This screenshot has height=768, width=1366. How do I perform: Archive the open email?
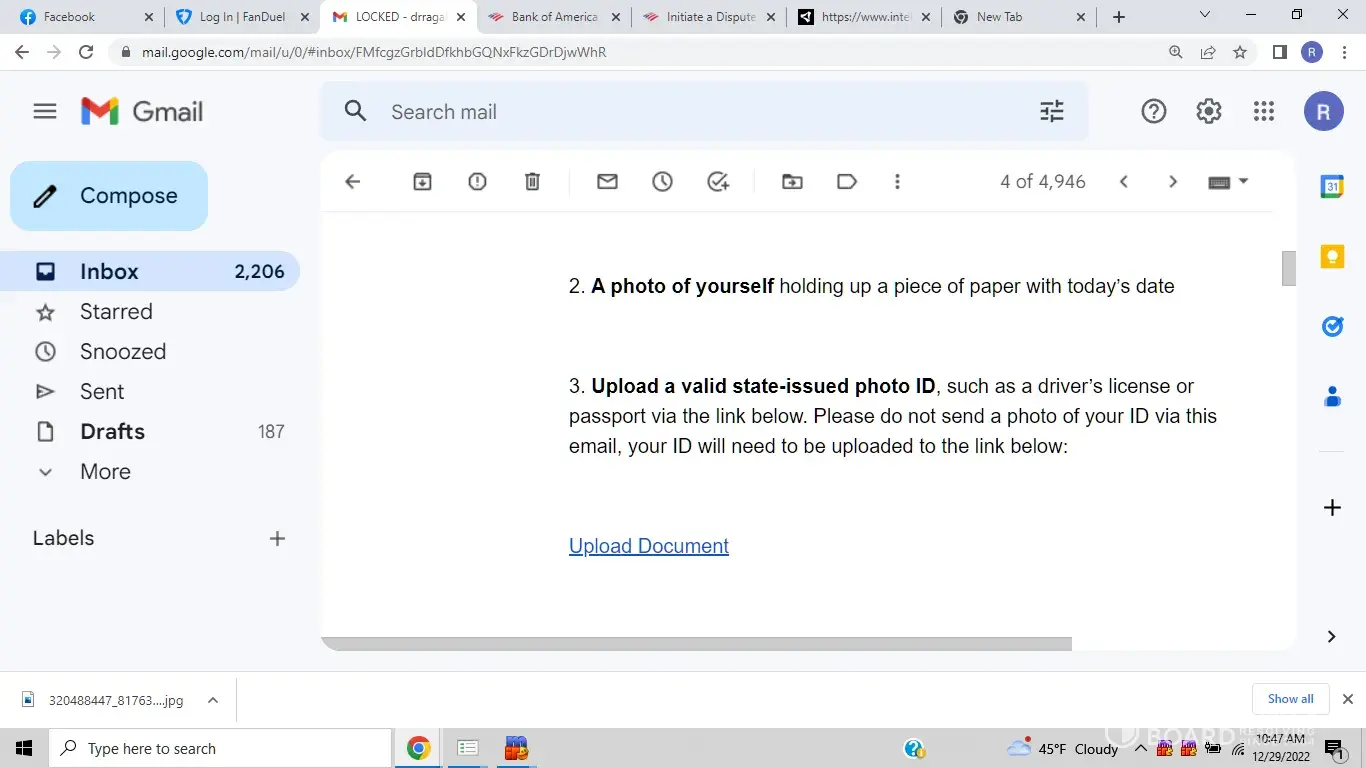[422, 181]
